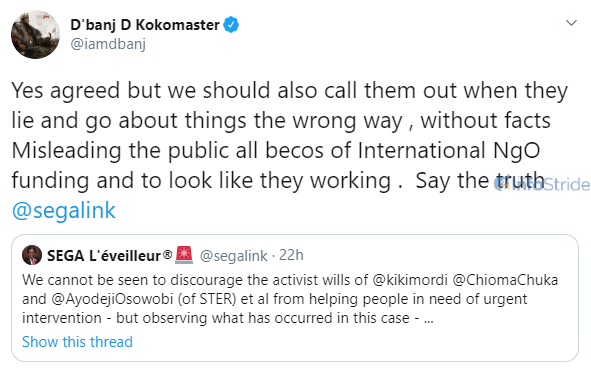Click the main tweet text body
Image resolution: width=591 pixels, height=368 pixels.
(289, 150)
